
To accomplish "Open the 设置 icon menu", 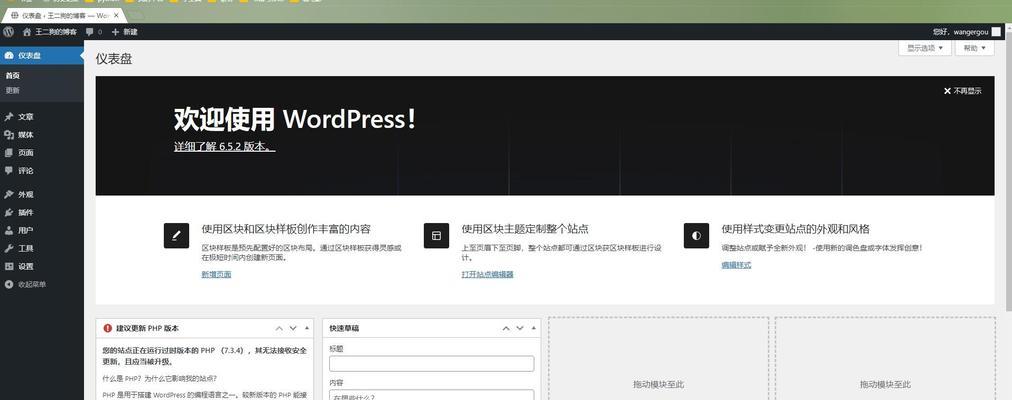I will point(8,266).
